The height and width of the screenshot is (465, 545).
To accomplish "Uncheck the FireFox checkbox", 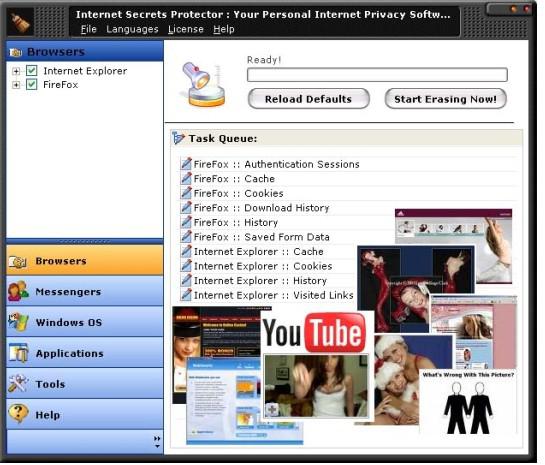I will (x=32, y=84).
